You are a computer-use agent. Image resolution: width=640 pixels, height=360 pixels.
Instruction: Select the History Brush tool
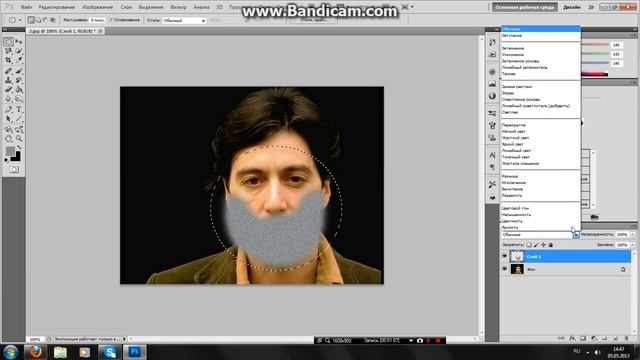[x=19, y=80]
